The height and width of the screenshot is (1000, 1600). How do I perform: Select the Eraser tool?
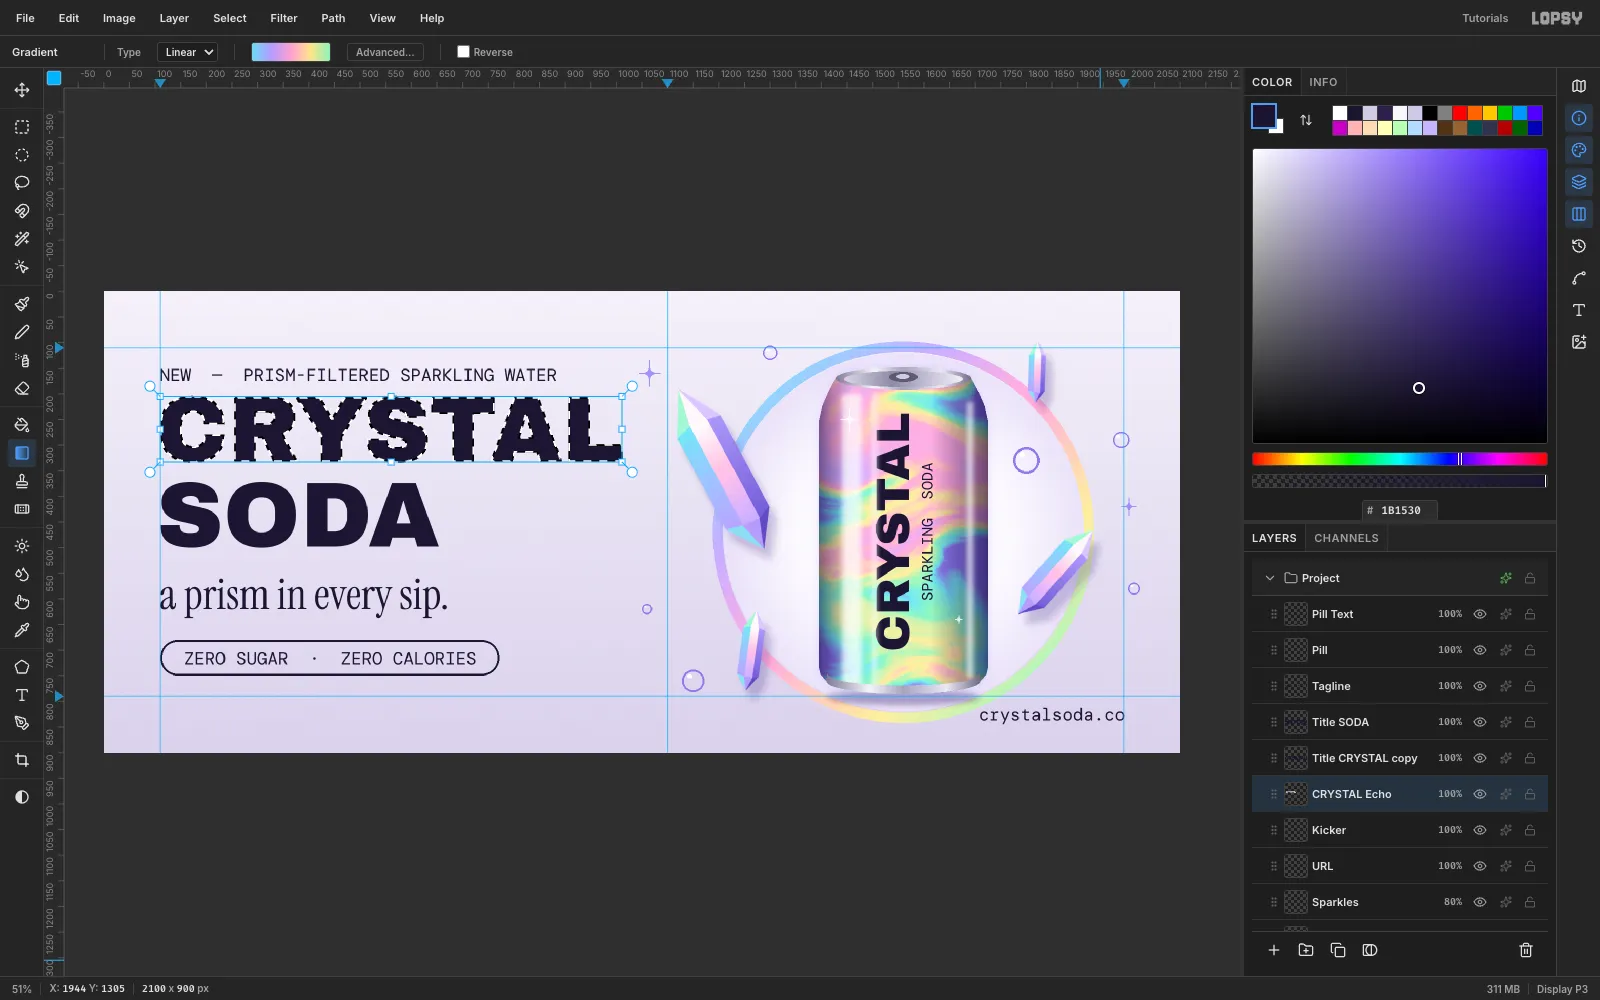point(22,388)
